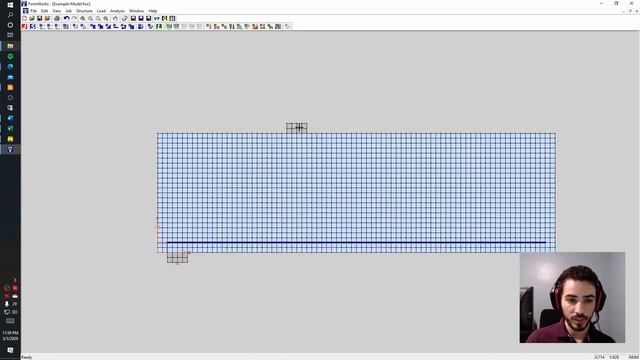
Task: Click the Open file folder icon
Action: (x=32, y=18)
